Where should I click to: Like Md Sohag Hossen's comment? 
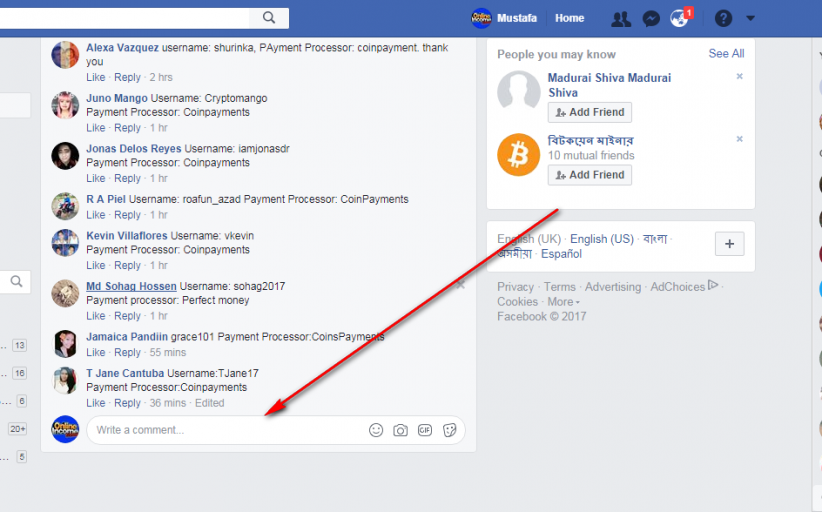point(95,316)
